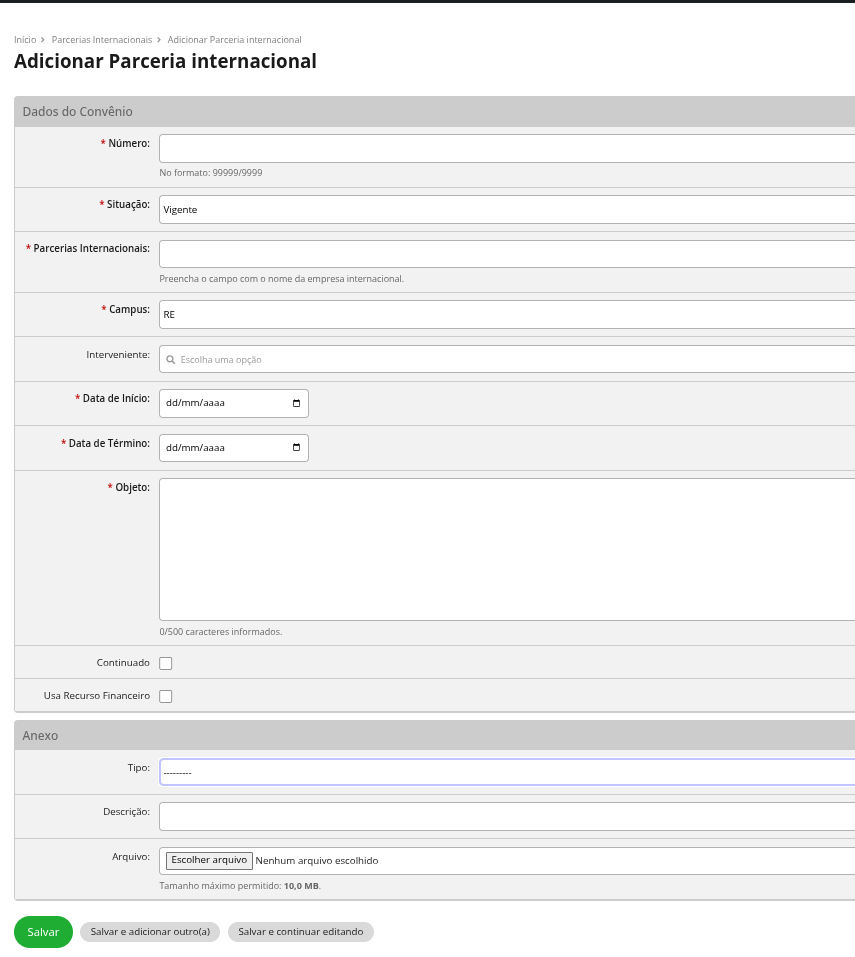Open the Situação dropdown showing Vigente
This screenshot has width=855, height=957.
(x=507, y=210)
